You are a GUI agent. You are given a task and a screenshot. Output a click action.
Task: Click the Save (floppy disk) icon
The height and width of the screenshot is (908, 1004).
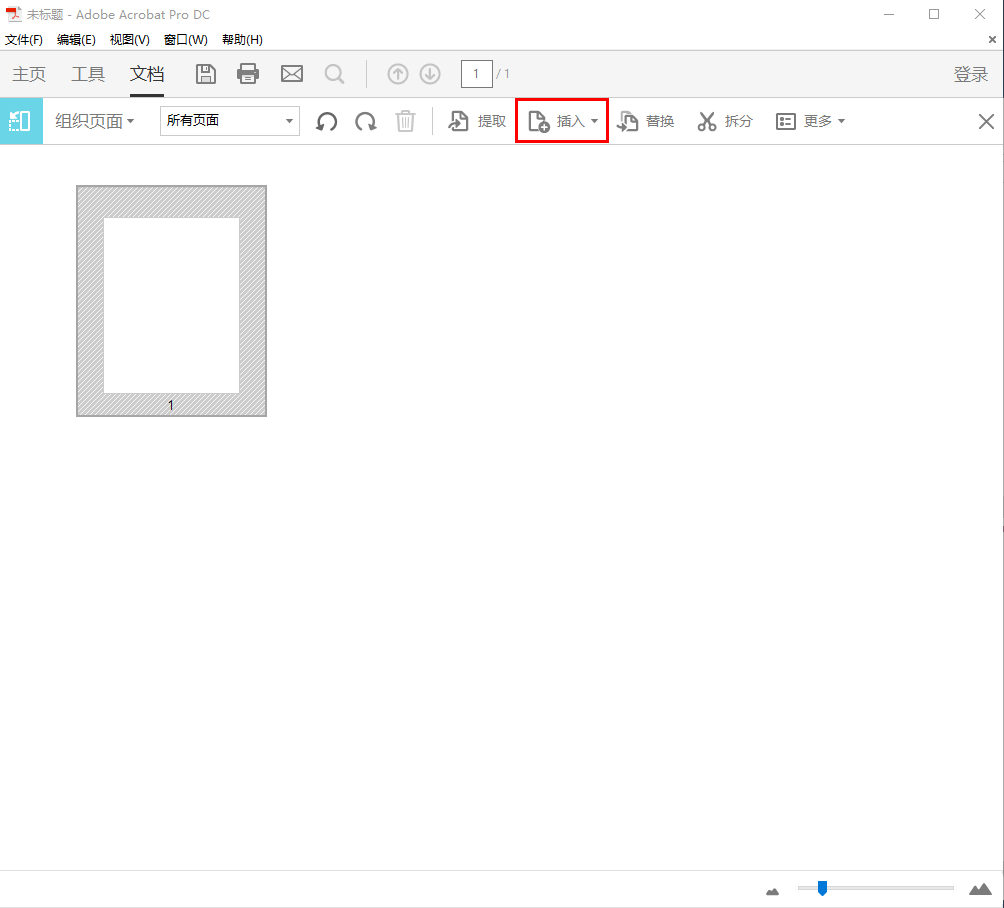(206, 74)
